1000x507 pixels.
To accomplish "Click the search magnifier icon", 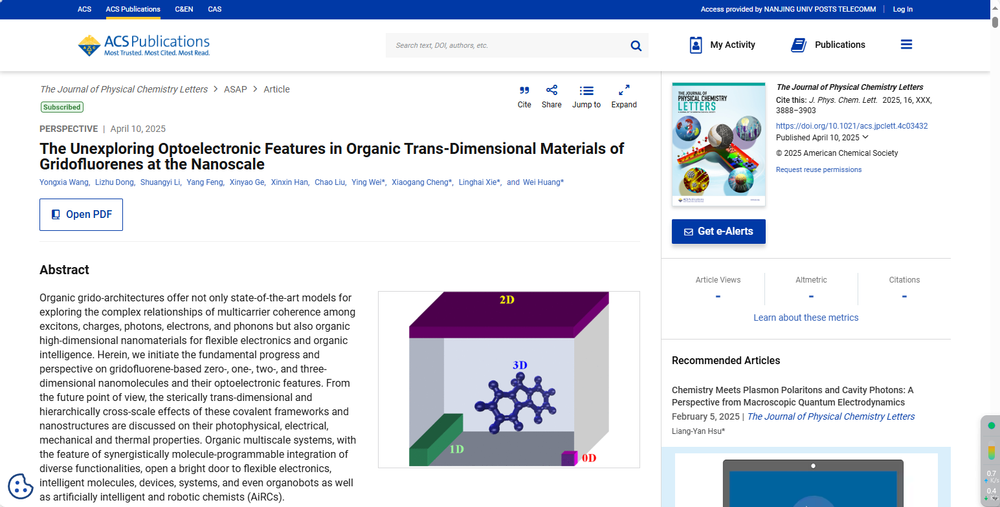I will pyautogui.click(x=636, y=45).
